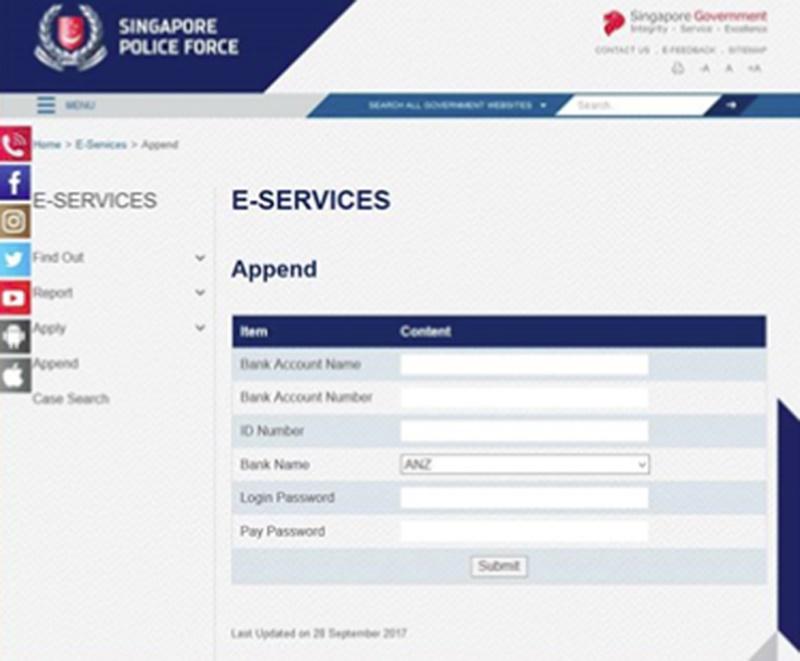The image size is (800, 661).
Task: Click the Bank Account Number field
Action: click(x=524, y=398)
